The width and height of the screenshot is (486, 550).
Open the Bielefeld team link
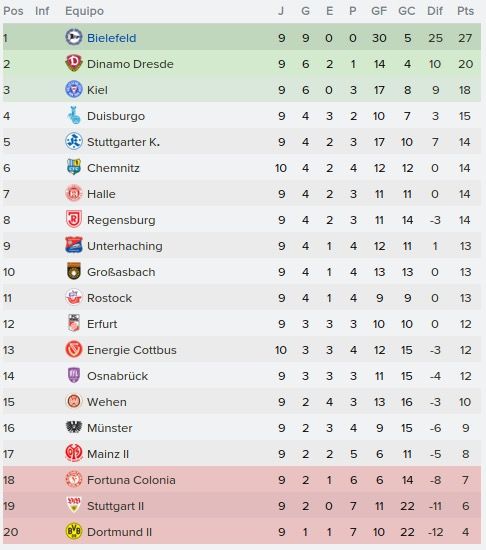[112, 38]
